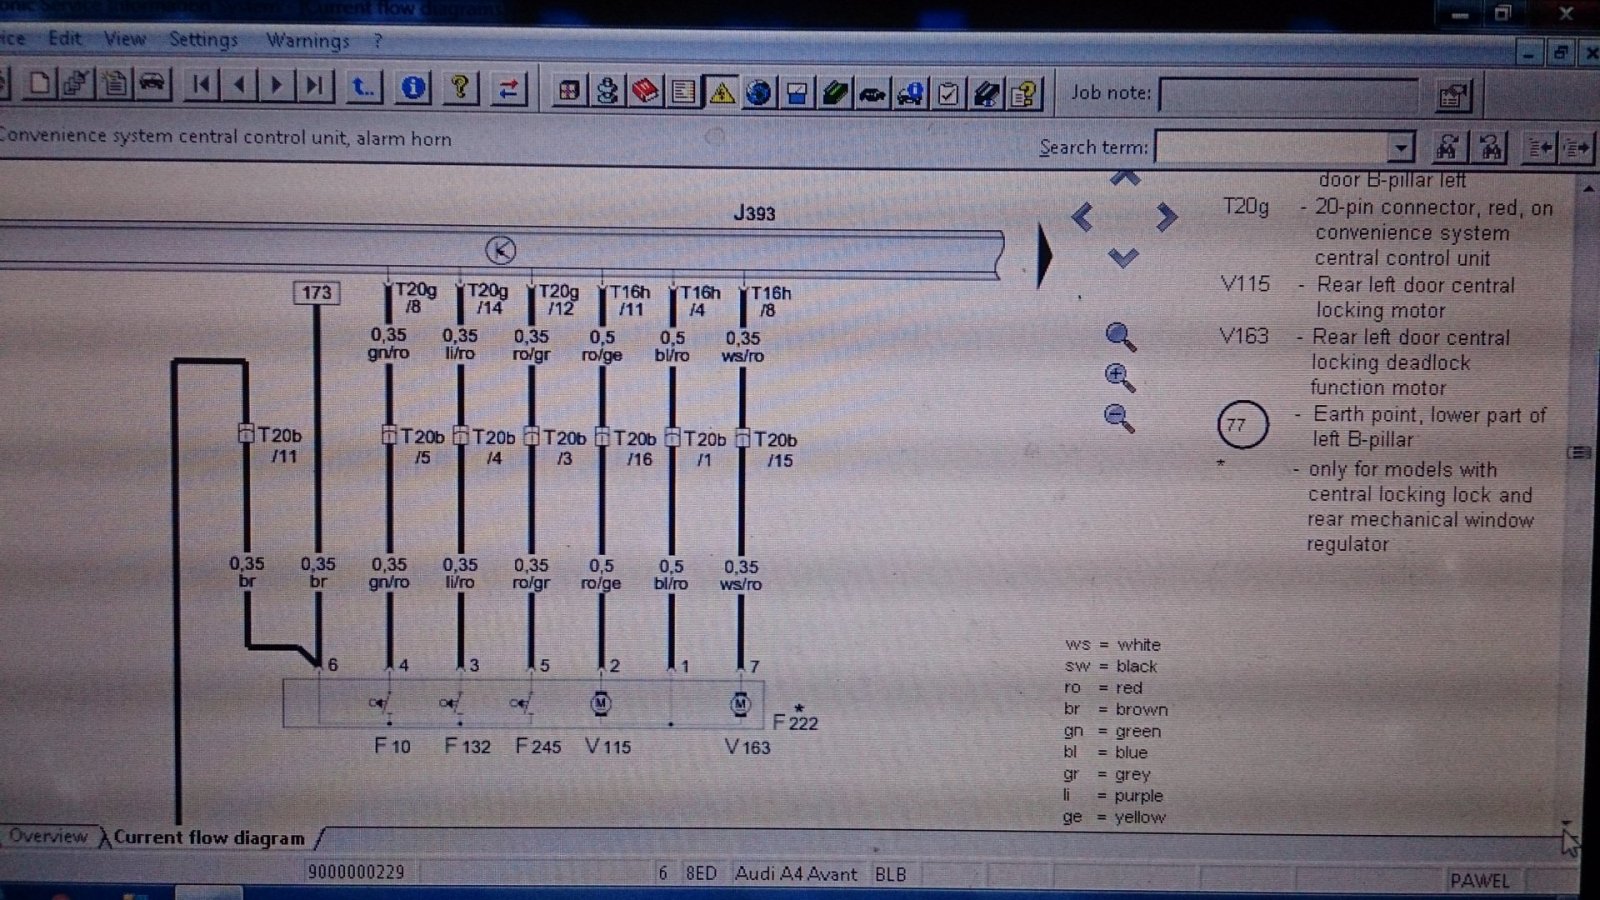Viewport: 1600px width, 900px height.
Task: Open the yellow question mark help icon
Action: pyautogui.click(x=460, y=88)
